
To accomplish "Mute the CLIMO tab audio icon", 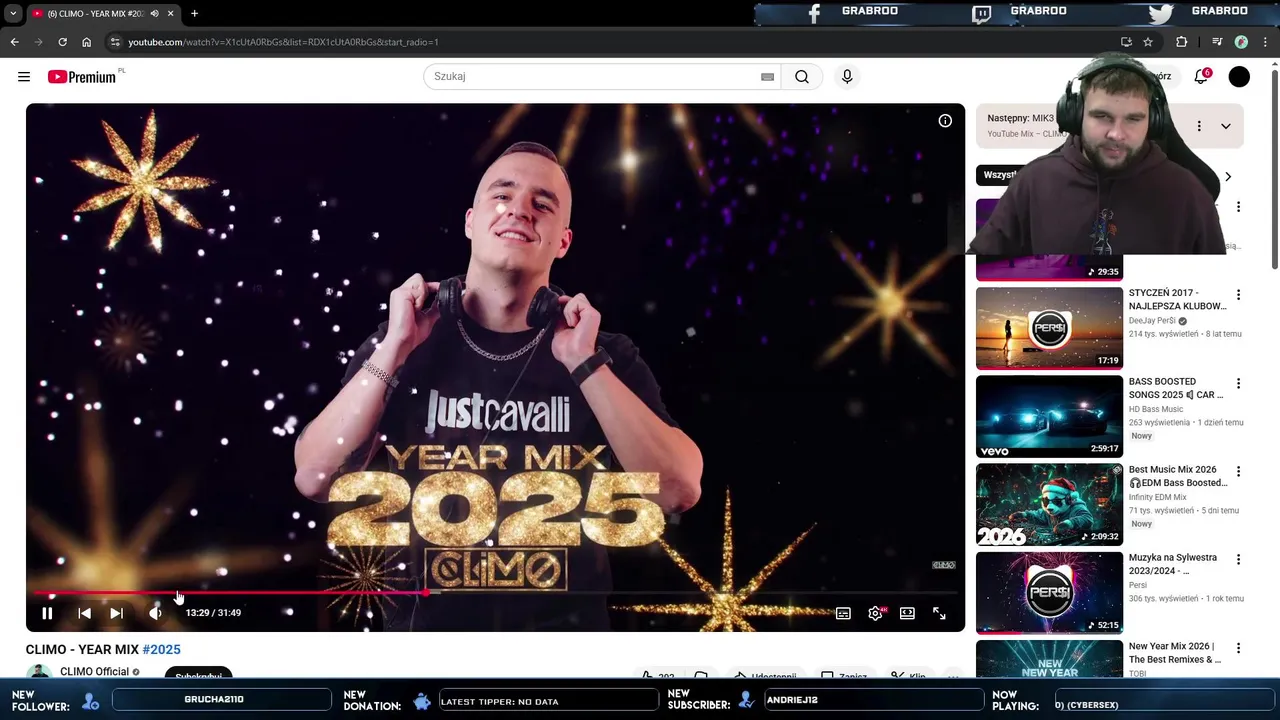I will (x=154, y=14).
